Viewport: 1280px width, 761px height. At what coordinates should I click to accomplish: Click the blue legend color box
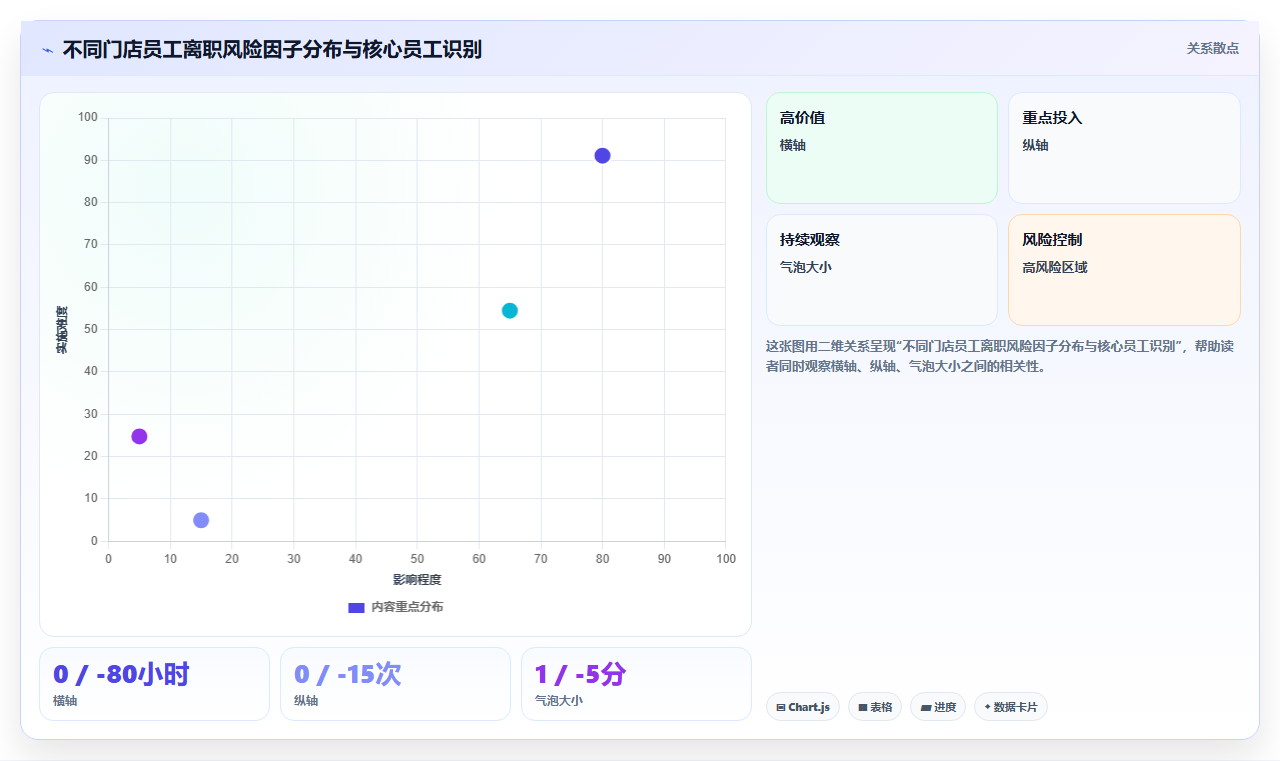[x=356, y=608]
